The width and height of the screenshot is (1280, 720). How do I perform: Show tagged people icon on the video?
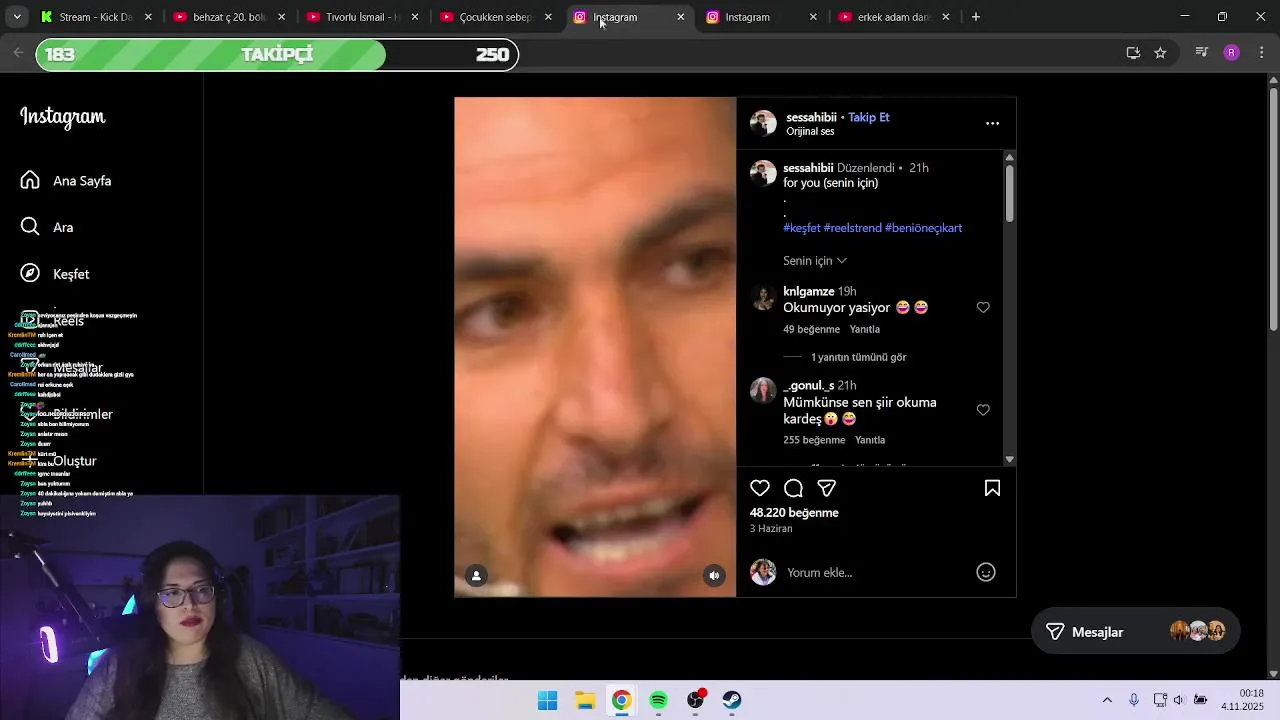(x=476, y=575)
